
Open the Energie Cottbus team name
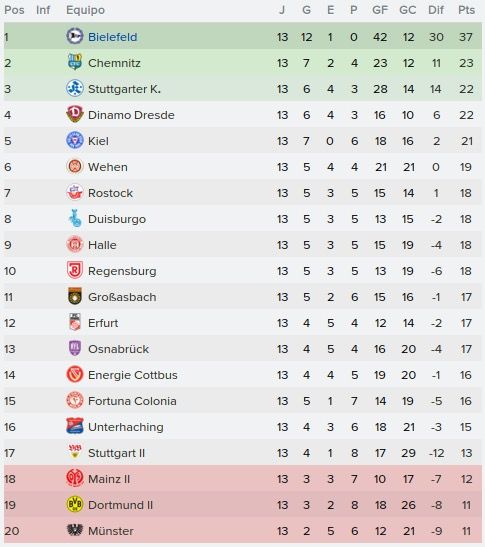133,375
